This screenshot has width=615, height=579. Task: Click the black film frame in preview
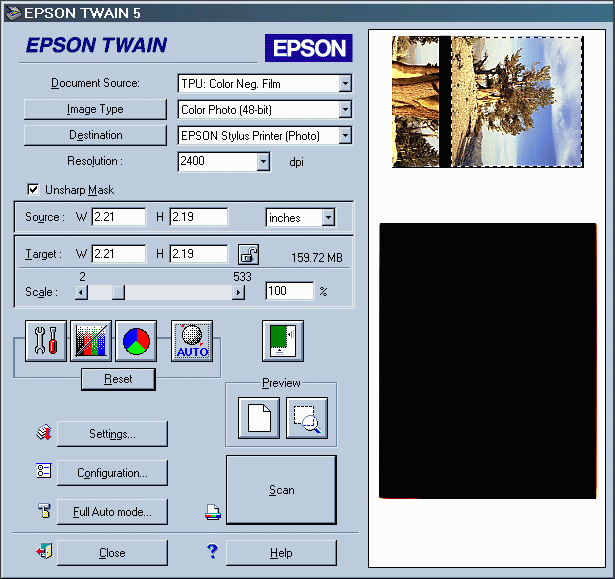pyautogui.click(x=488, y=361)
